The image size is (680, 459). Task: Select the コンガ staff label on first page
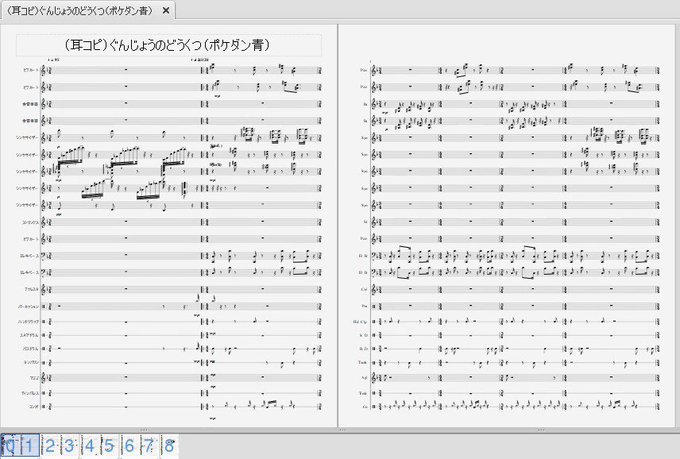pyautogui.click(x=34, y=407)
